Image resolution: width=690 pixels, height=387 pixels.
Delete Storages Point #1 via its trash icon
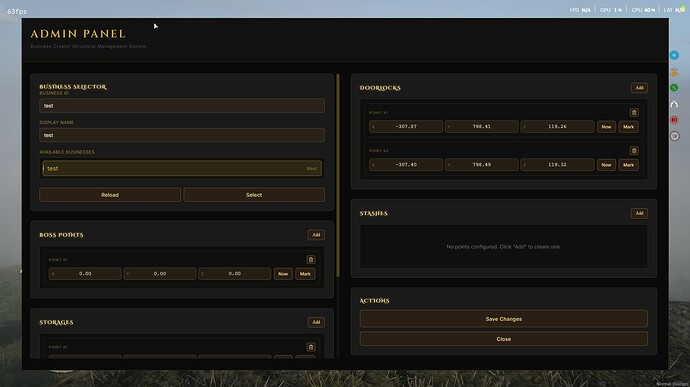[x=311, y=347]
